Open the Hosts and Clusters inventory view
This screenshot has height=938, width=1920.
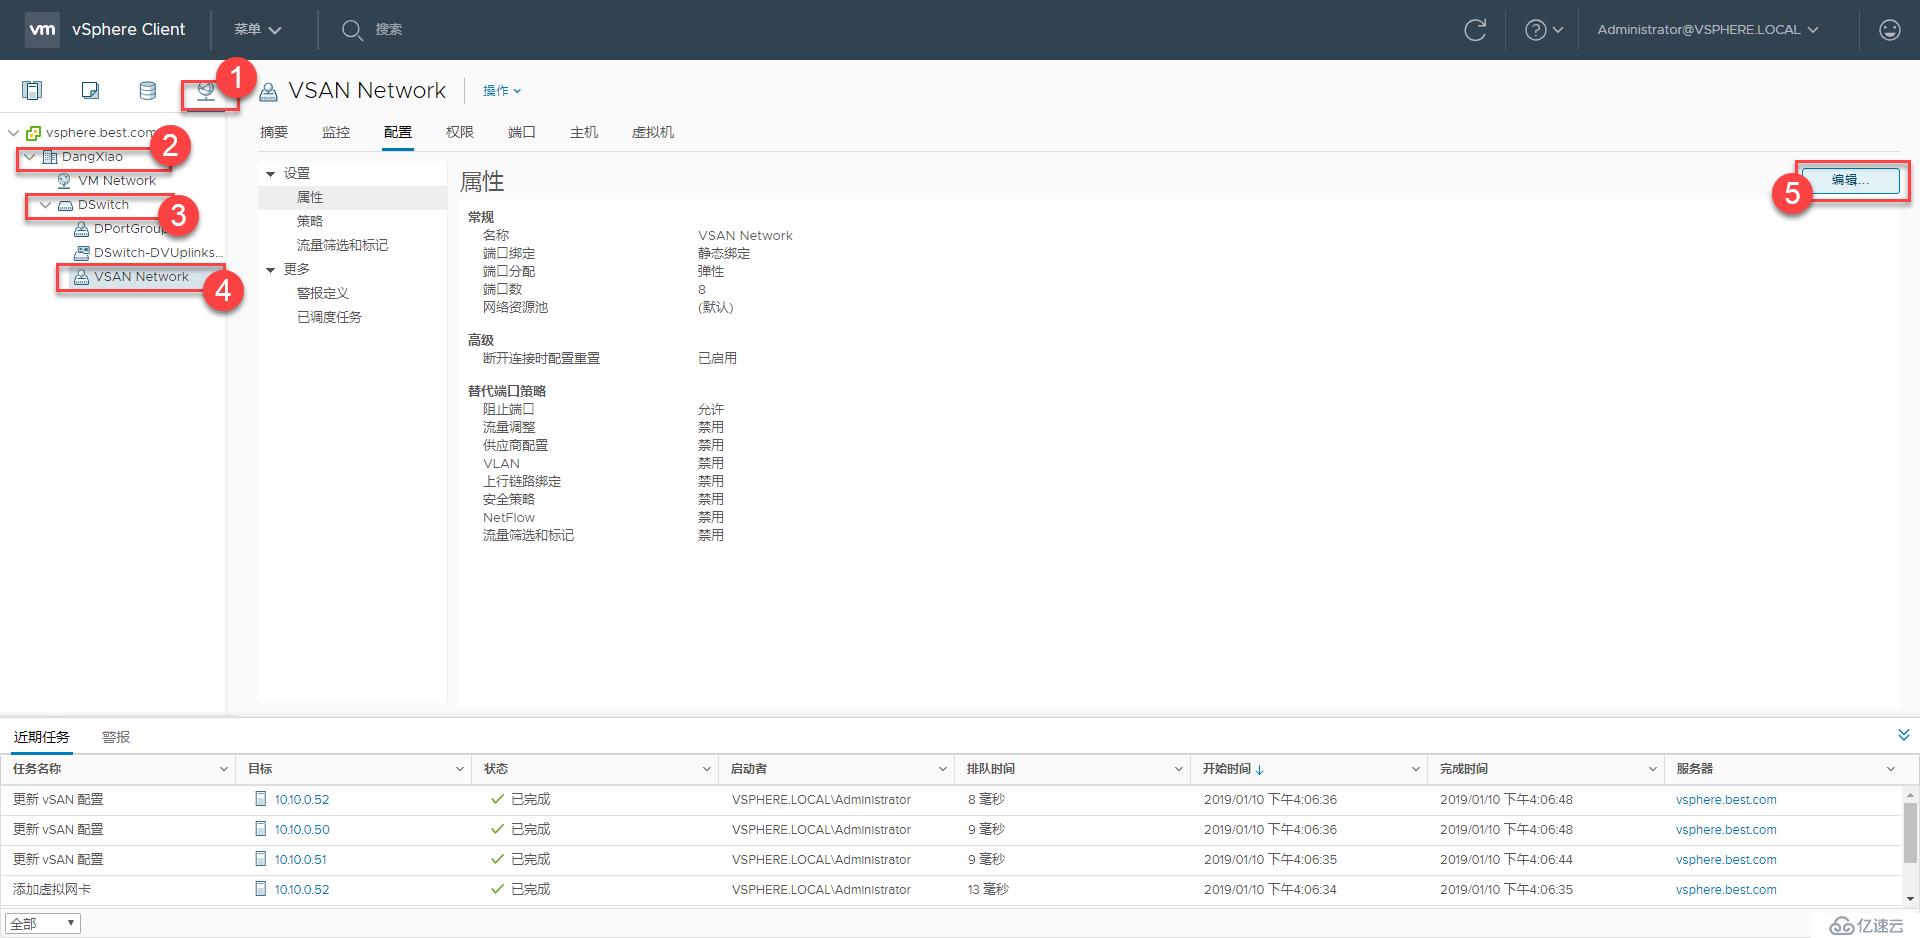[32, 91]
